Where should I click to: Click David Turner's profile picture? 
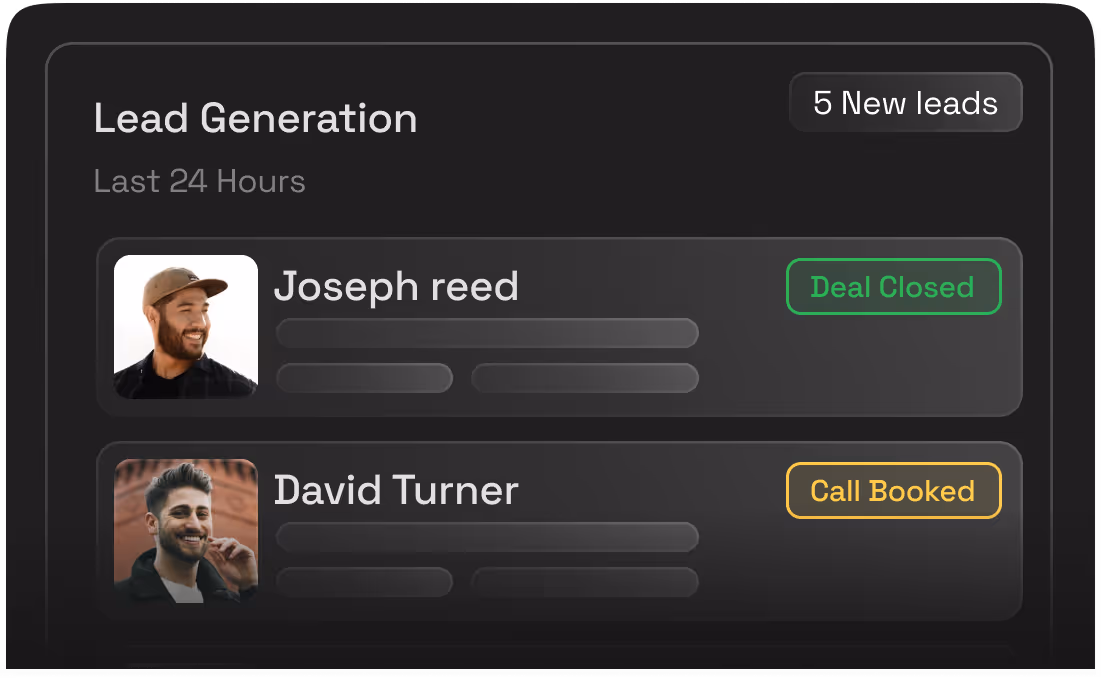coord(186,530)
